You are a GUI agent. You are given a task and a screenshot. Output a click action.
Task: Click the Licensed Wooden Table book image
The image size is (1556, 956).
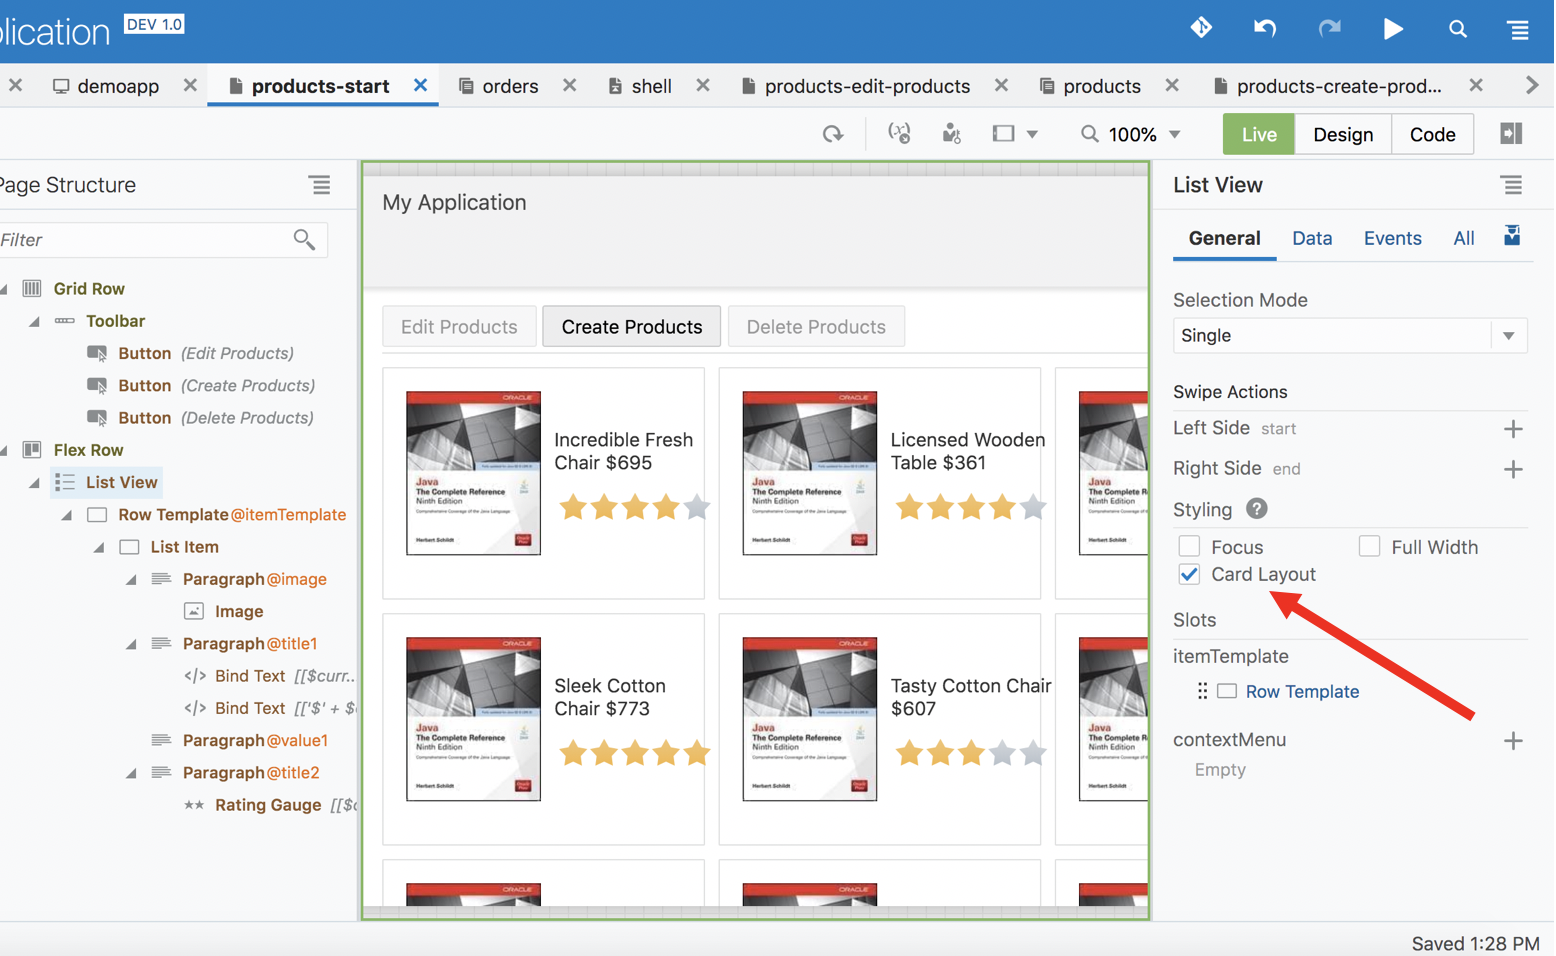point(810,473)
